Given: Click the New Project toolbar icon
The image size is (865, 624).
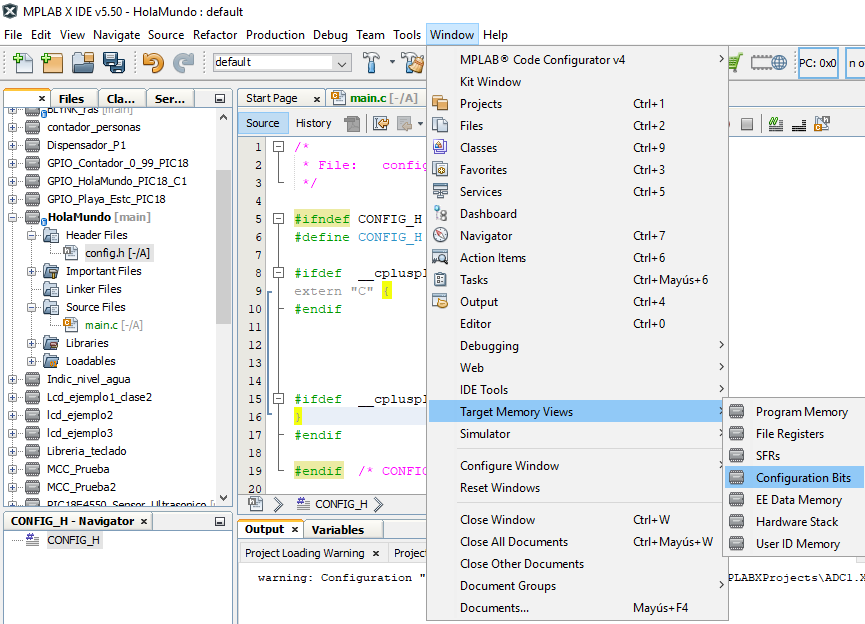Looking at the screenshot, I should tap(52, 62).
